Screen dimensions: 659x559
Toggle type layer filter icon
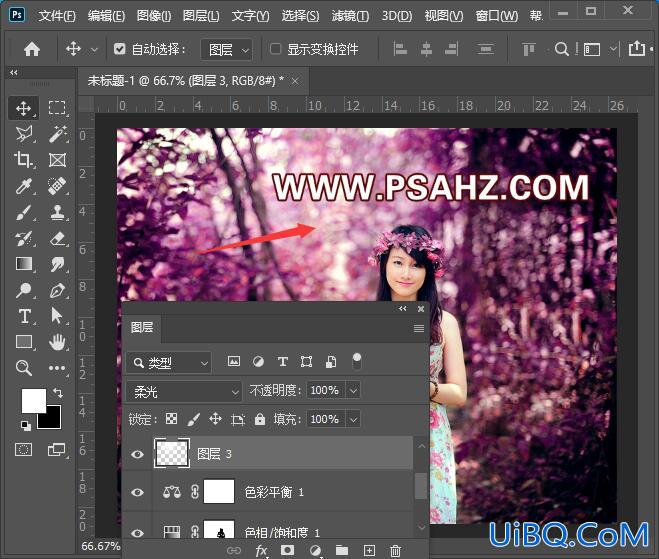tap(282, 361)
